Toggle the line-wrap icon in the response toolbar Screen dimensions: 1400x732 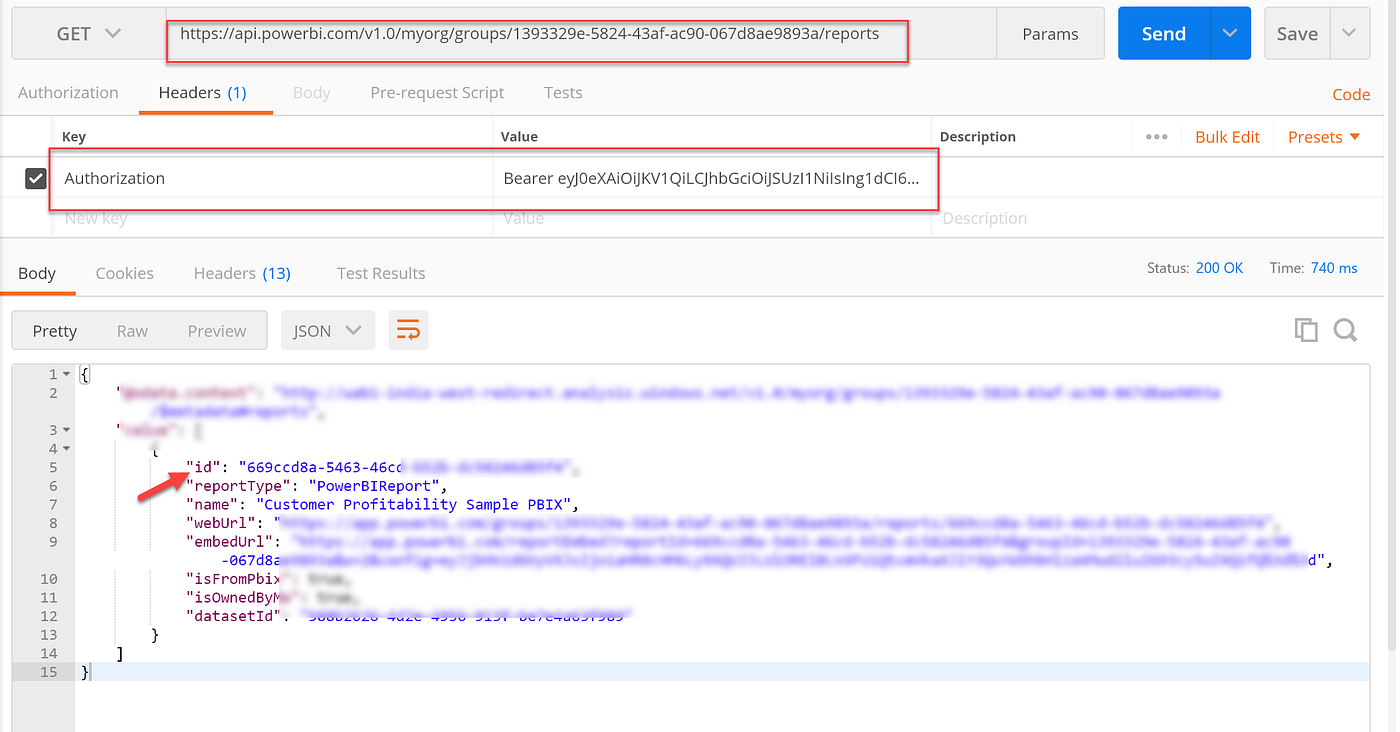click(408, 329)
